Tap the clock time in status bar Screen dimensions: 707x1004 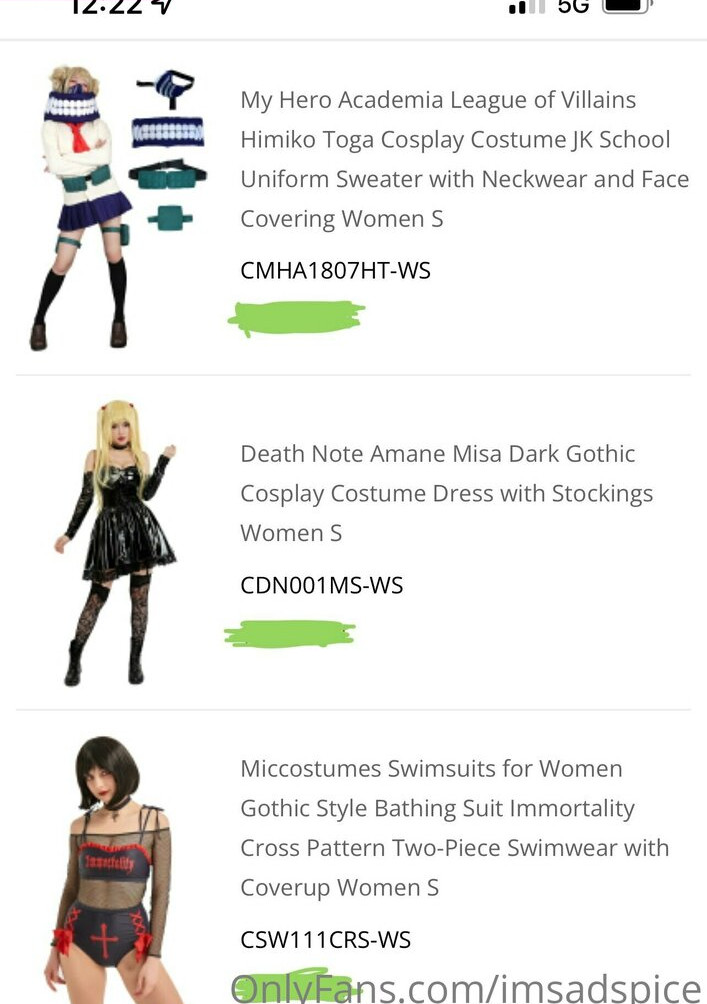point(106,6)
